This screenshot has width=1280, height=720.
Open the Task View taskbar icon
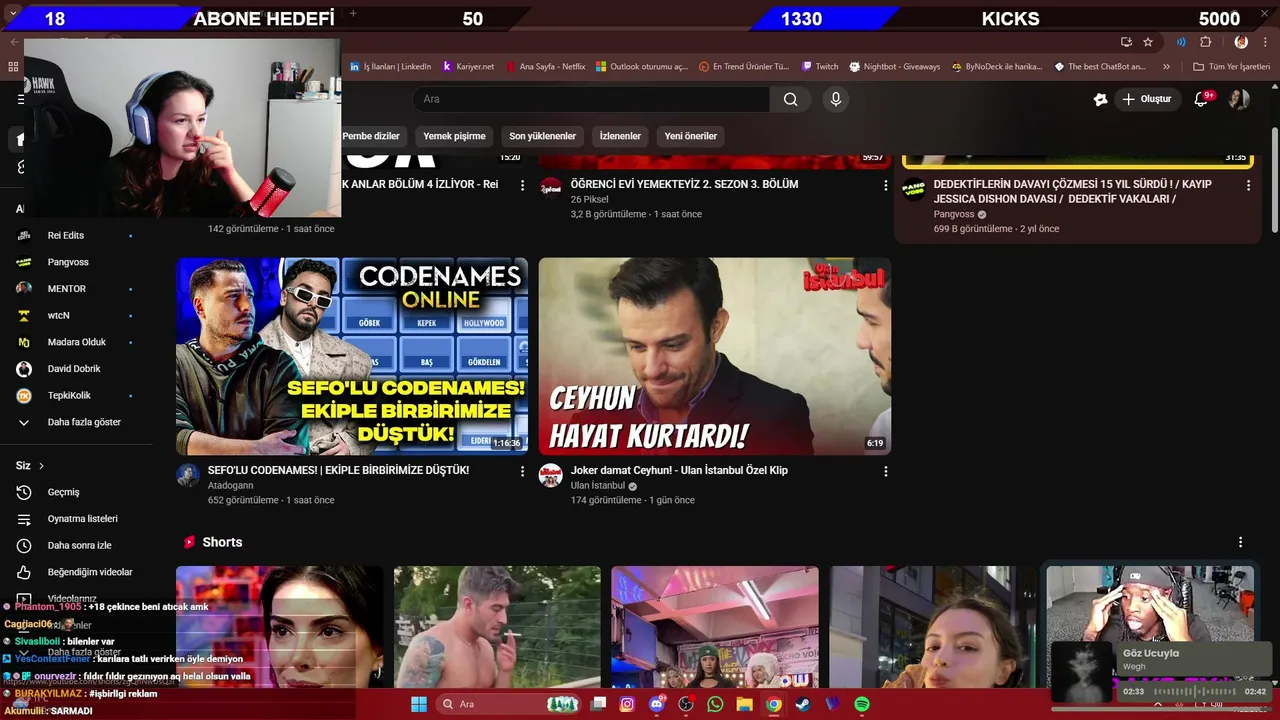[x=598, y=704]
